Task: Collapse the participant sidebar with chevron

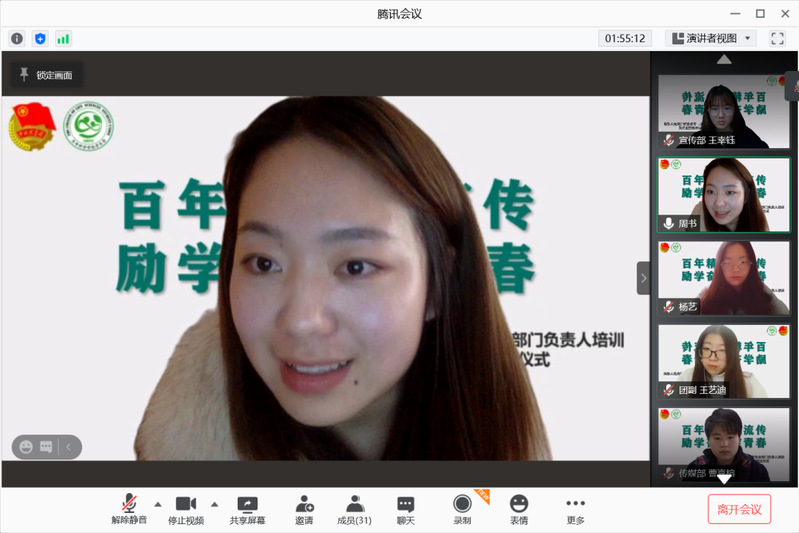Action: tap(643, 278)
